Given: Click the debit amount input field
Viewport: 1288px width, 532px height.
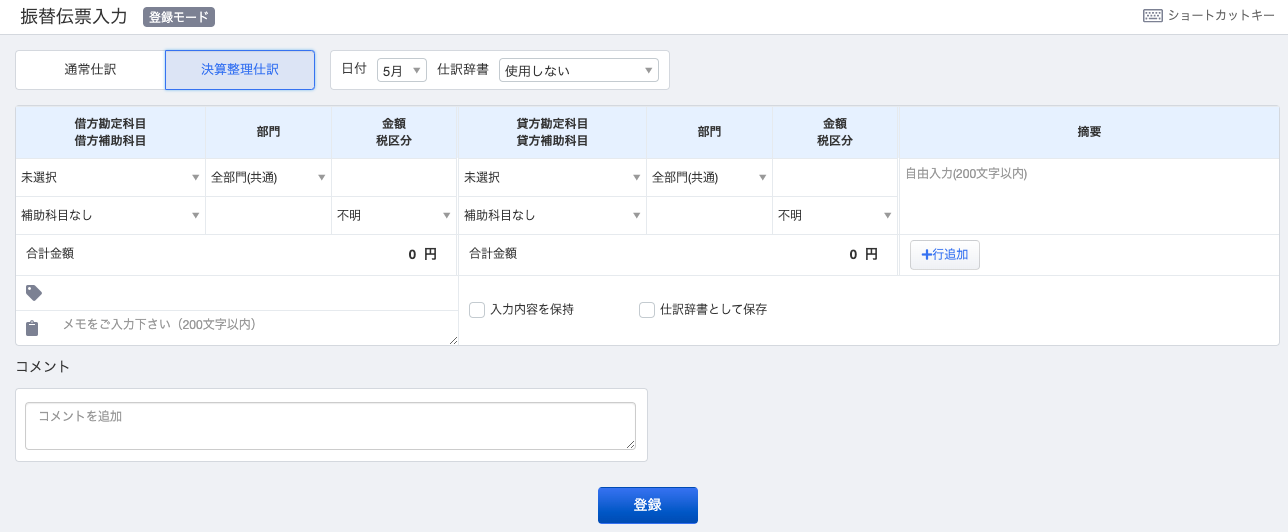Looking at the screenshot, I should (394, 177).
